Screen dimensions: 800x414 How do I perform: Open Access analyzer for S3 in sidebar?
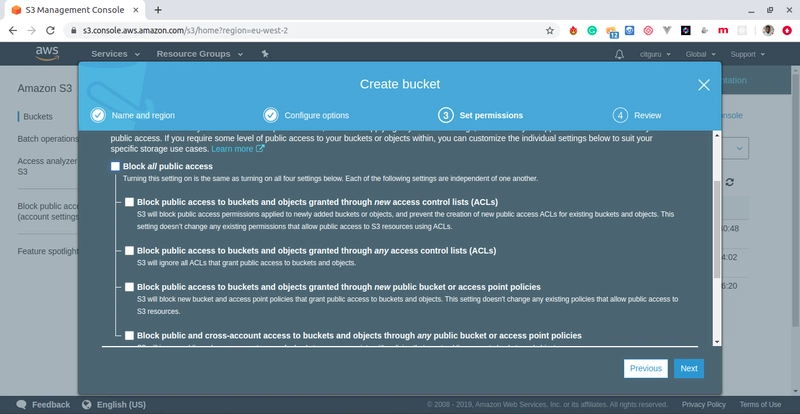[x=47, y=166]
